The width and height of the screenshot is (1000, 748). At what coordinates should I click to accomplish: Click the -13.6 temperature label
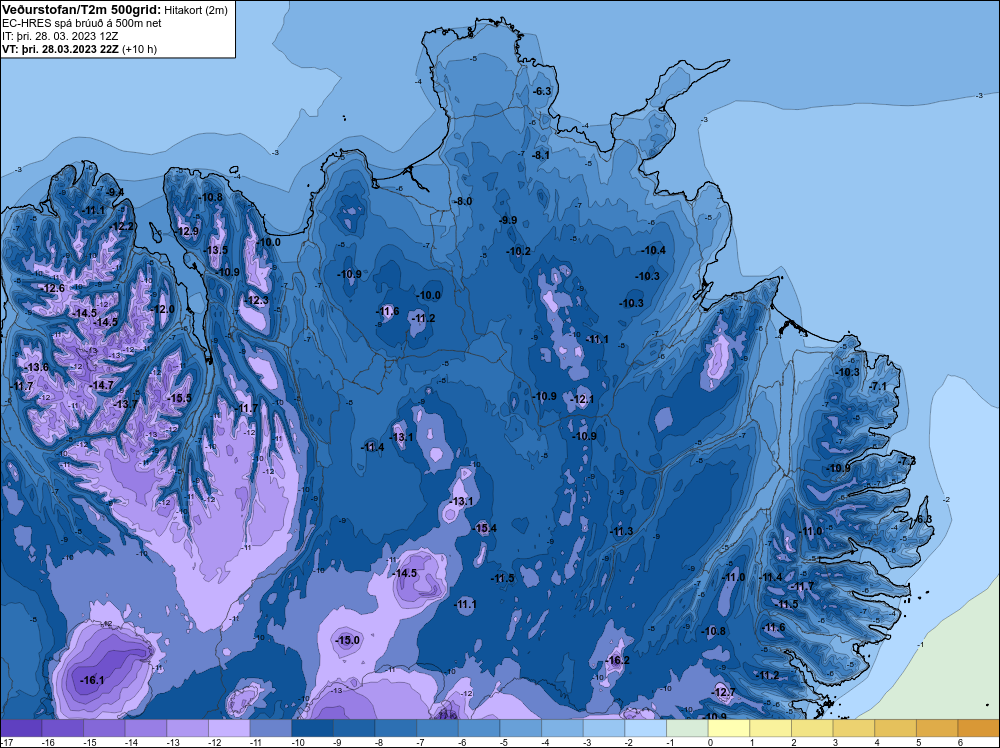click(36, 367)
